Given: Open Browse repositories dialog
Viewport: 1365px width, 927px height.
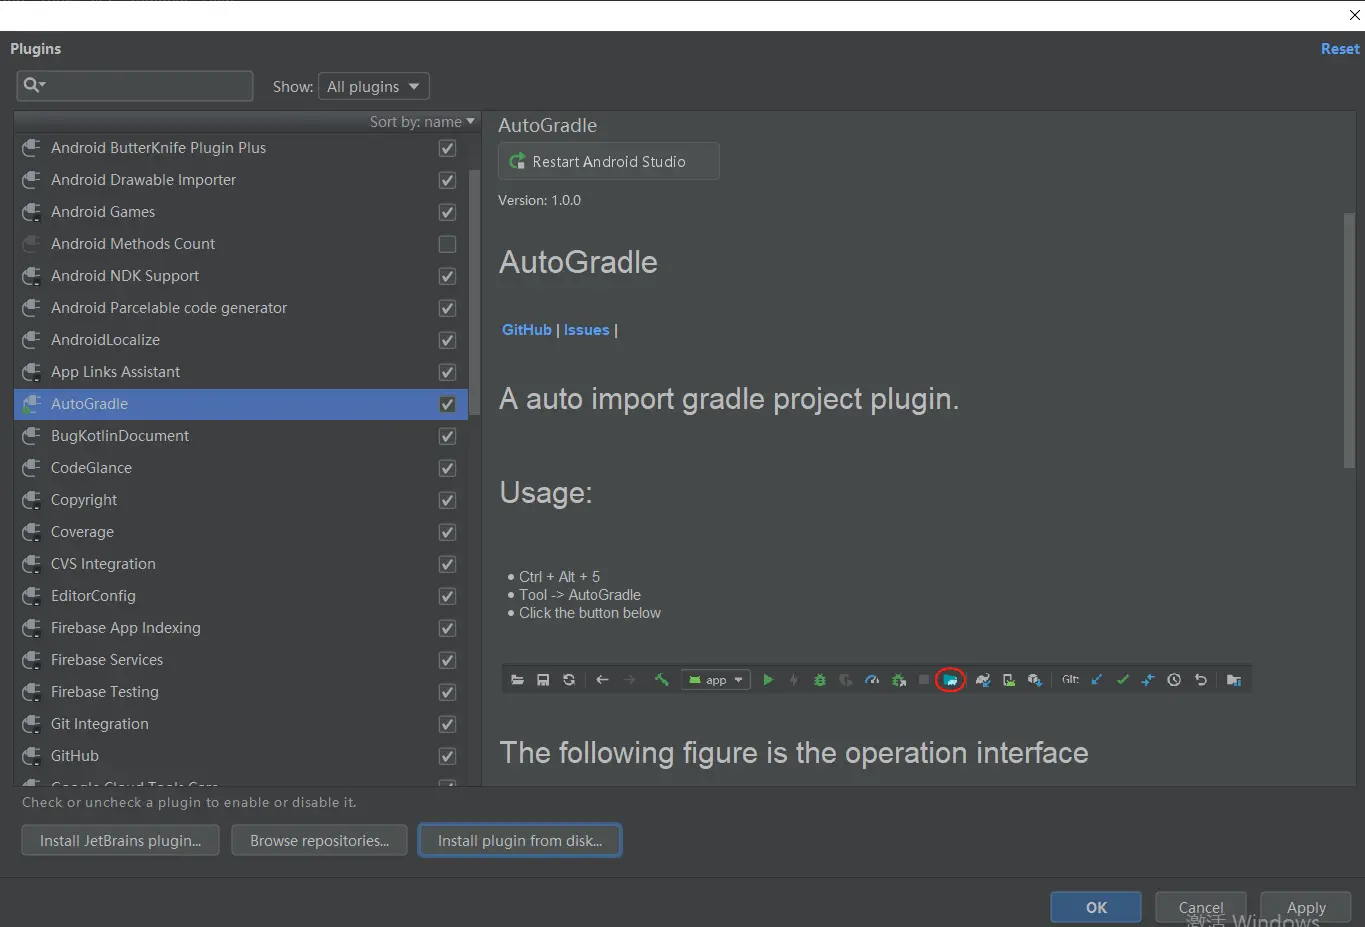Looking at the screenshot, I should point(319,840).
